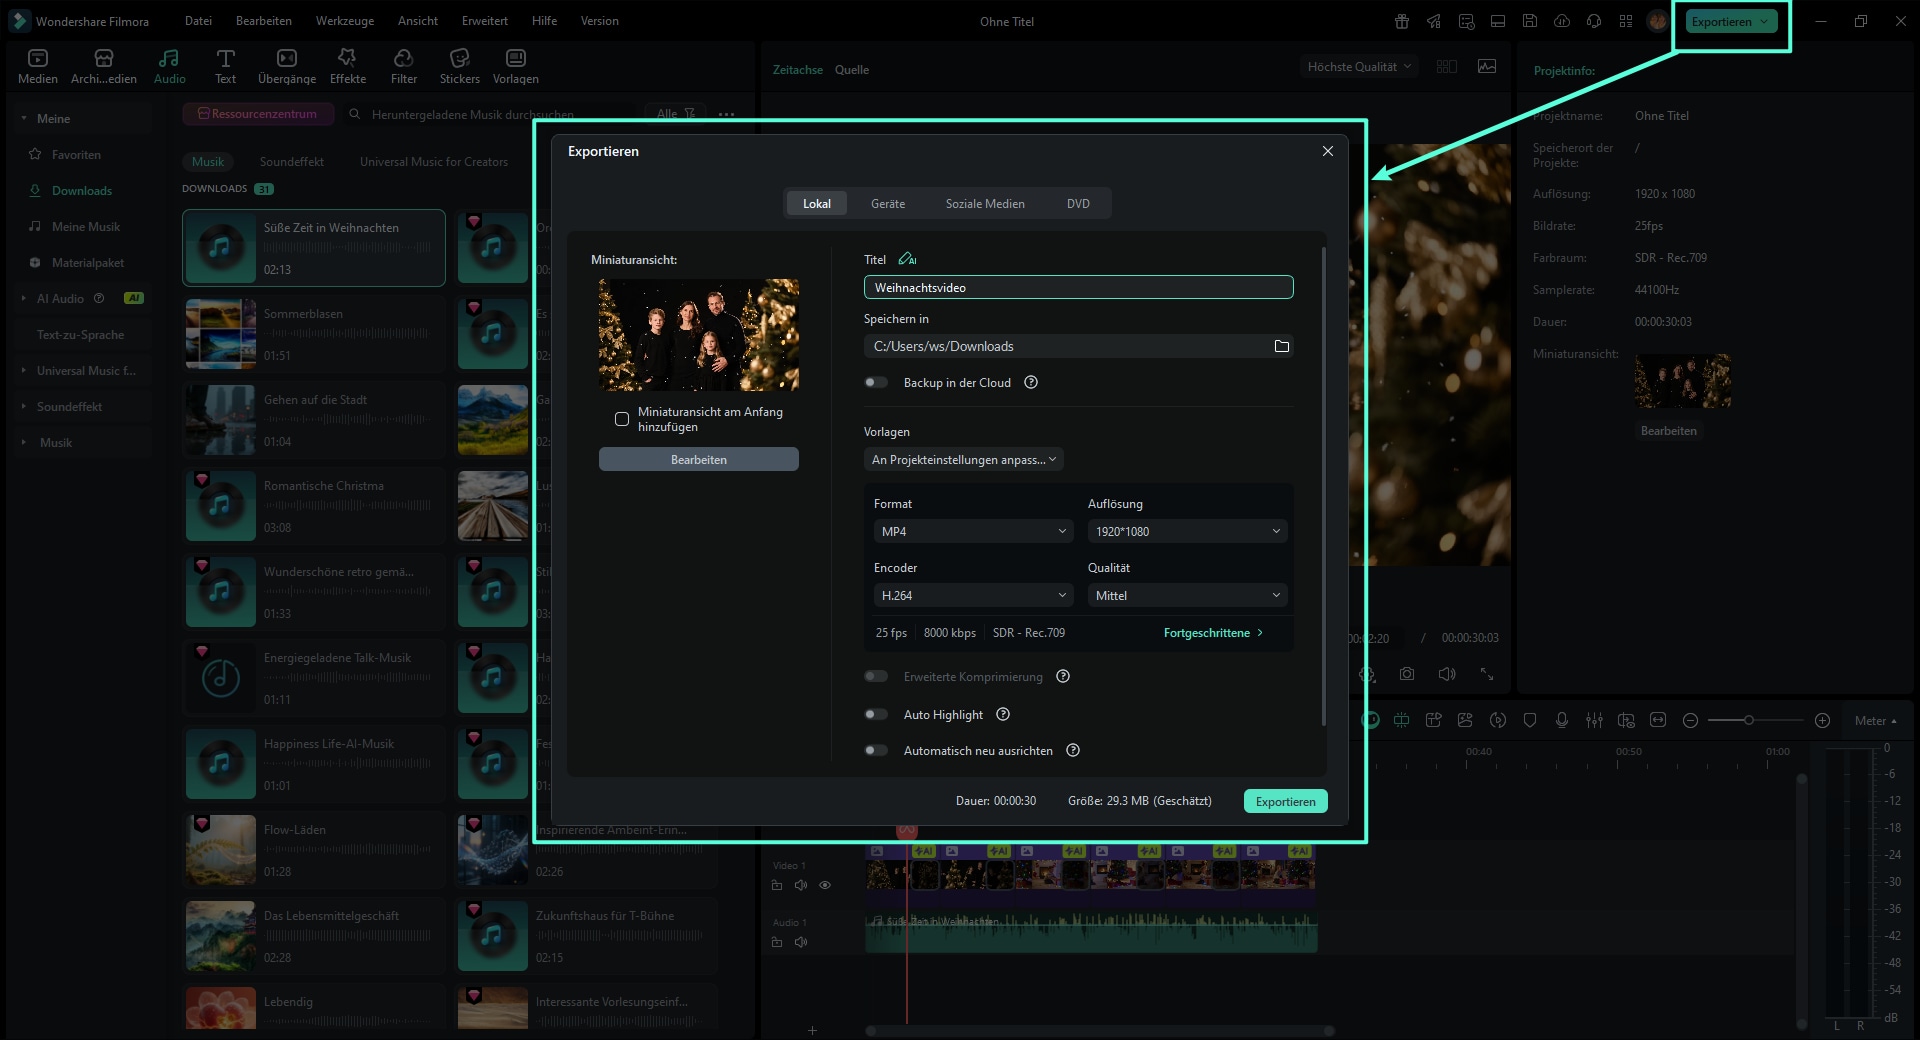Switch to the Soziale Medien tab
The image size is (1920, 1040).
[984, 203]
